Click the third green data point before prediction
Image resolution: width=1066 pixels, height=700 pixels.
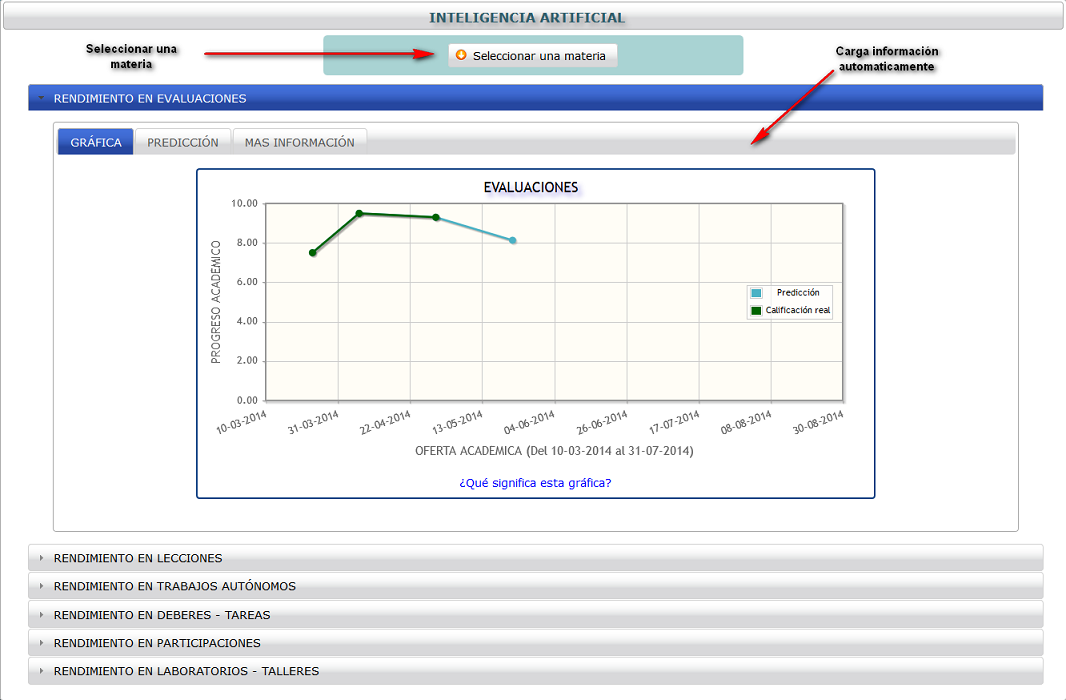coord(436,217)
